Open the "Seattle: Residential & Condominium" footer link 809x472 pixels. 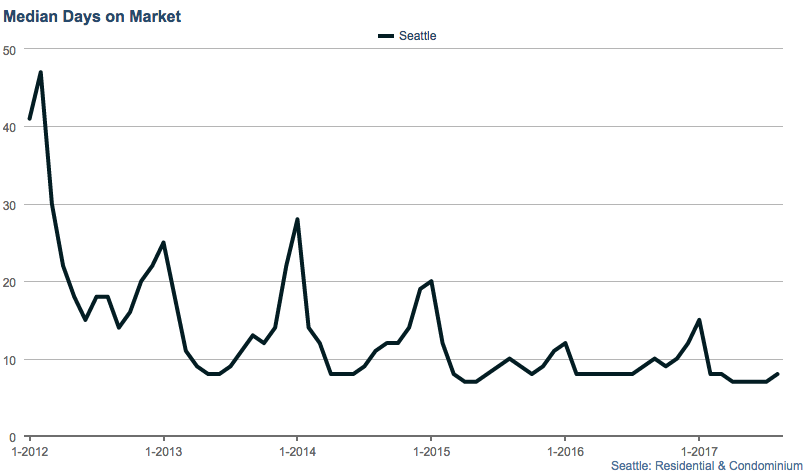708,464
